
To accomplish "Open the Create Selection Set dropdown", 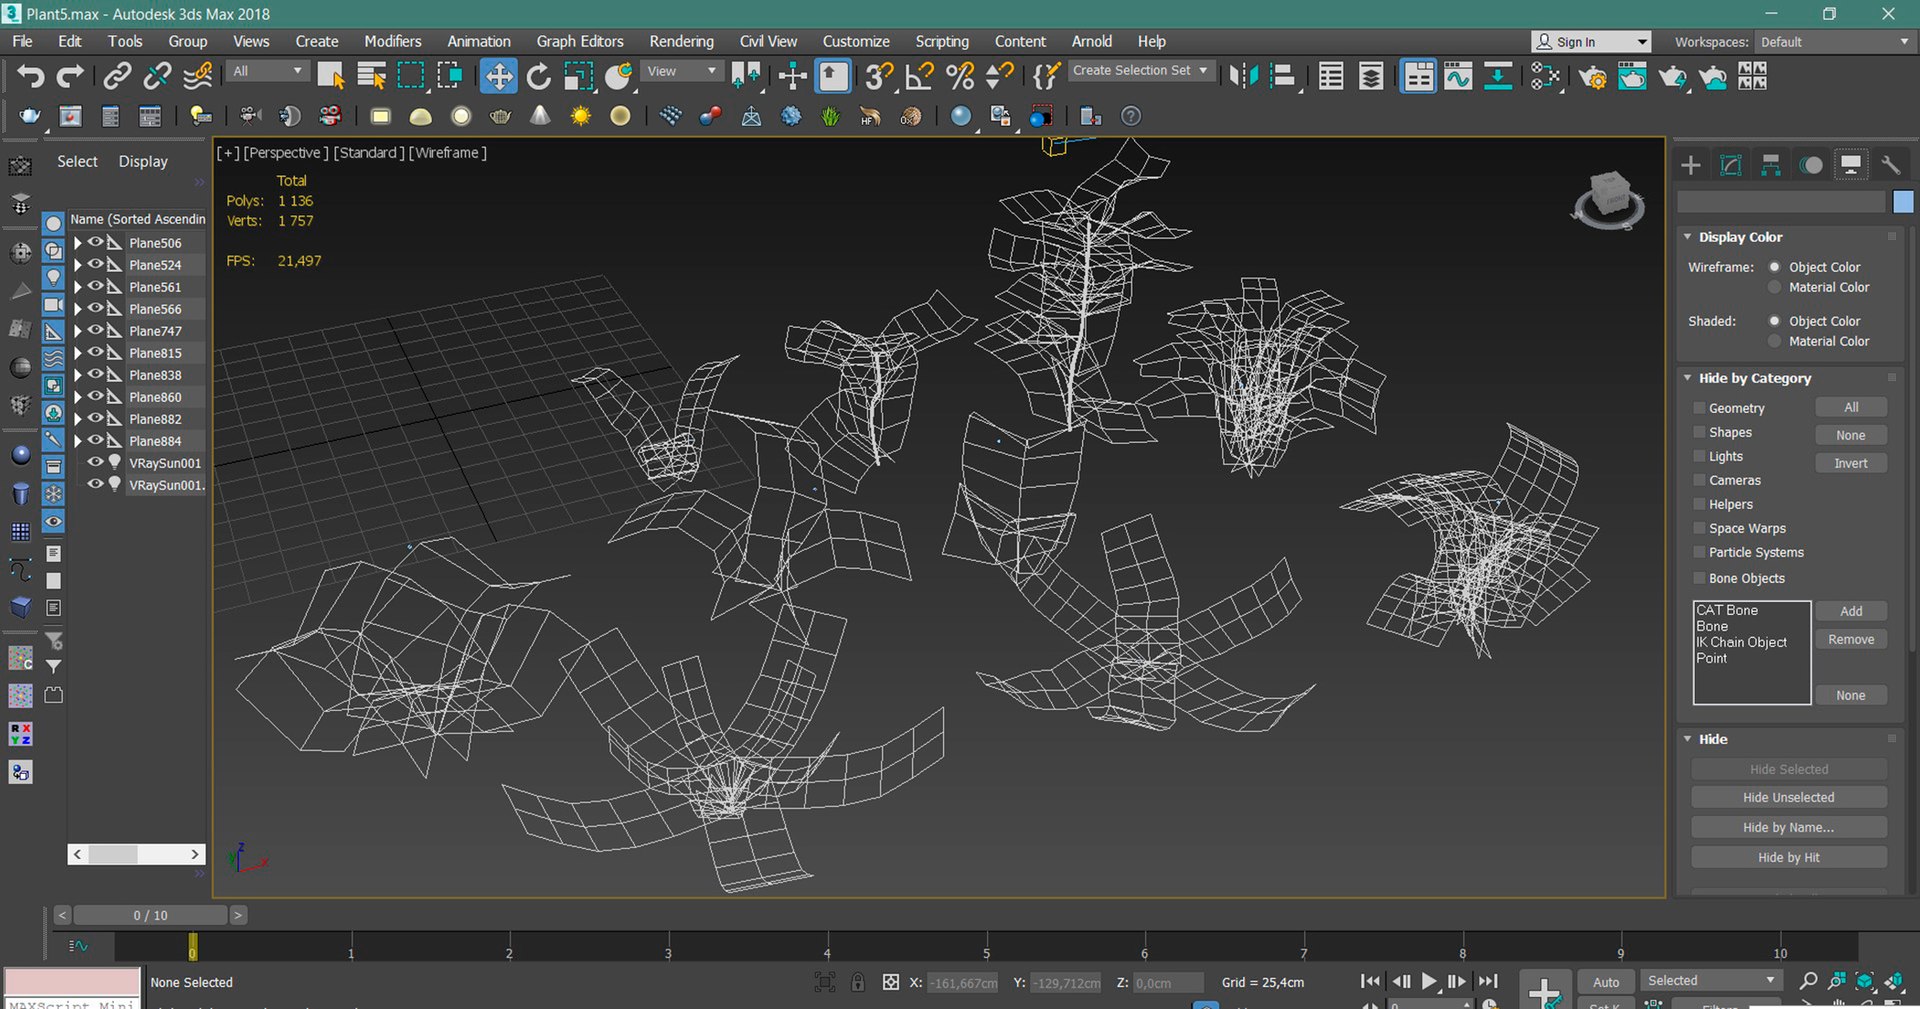I will coord(1140,70).
